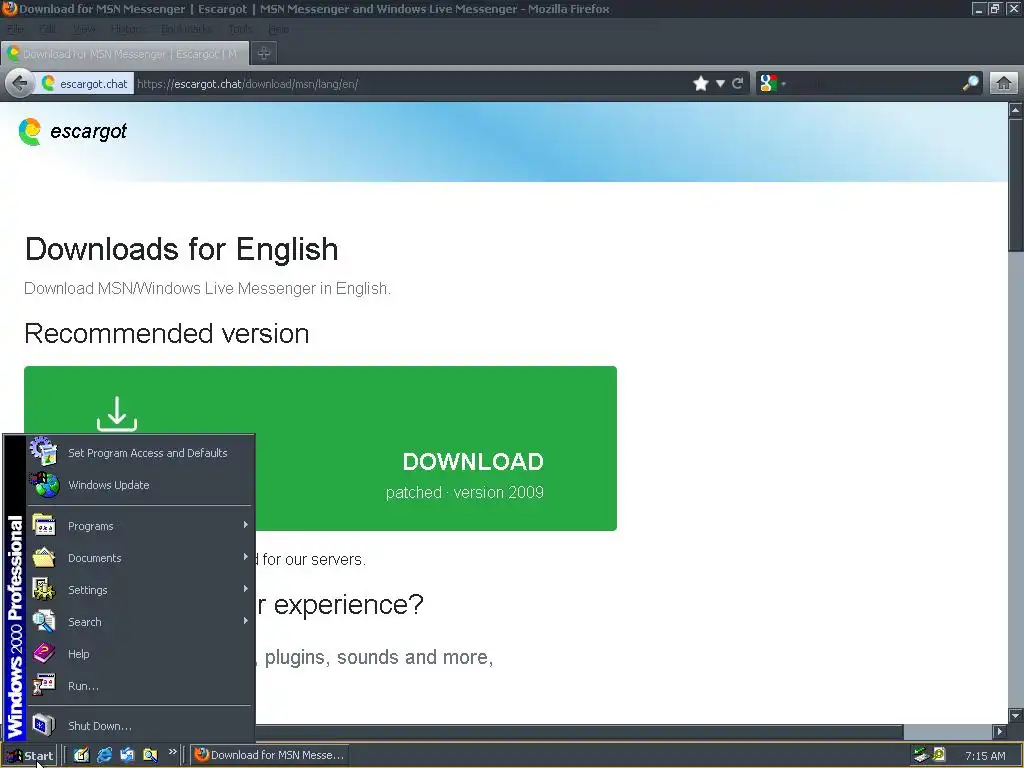Viewport: 1024px width, 768px height.
Task: Click the back arrow navigation button
Action: tap(20, 84)
